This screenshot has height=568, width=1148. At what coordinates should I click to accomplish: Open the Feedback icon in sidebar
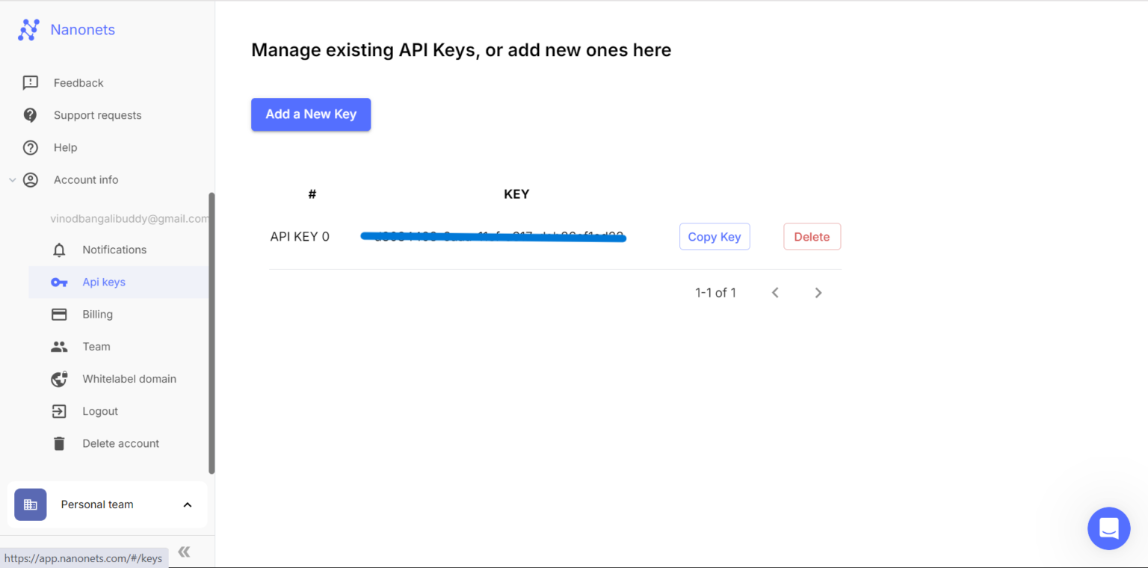(x=31, y=83)
